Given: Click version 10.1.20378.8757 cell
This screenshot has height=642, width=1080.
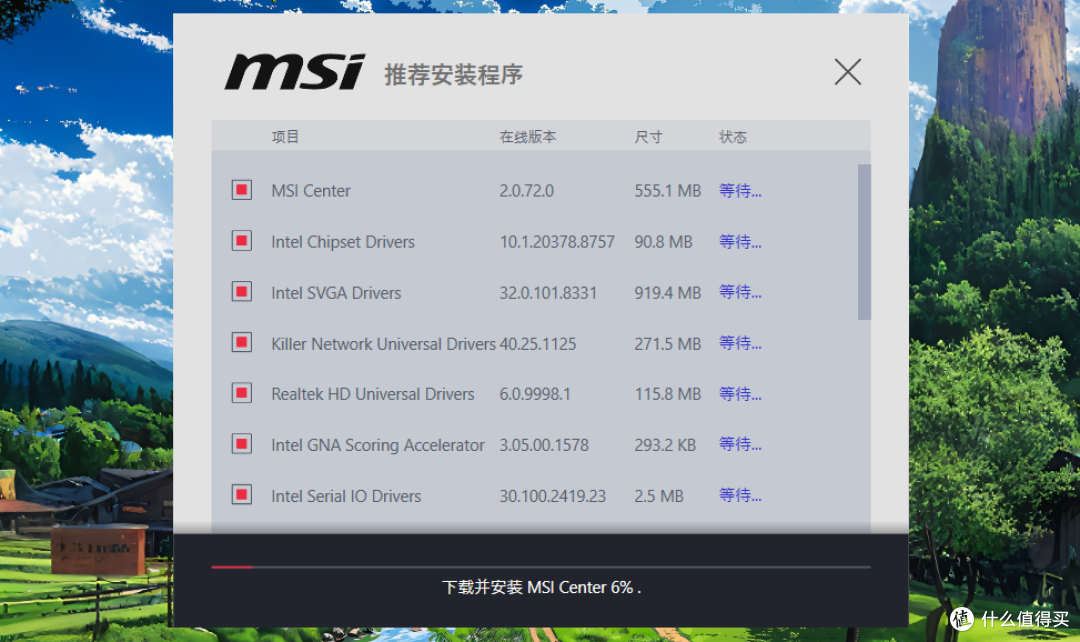Looking at the screenshot, I should coord(557,242).
